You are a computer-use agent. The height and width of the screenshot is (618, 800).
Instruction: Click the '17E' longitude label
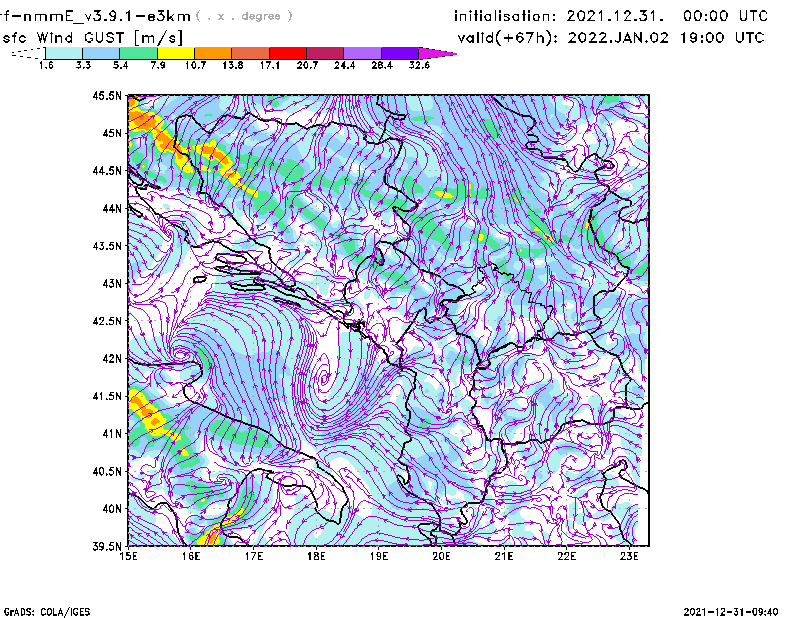[254, 556]
